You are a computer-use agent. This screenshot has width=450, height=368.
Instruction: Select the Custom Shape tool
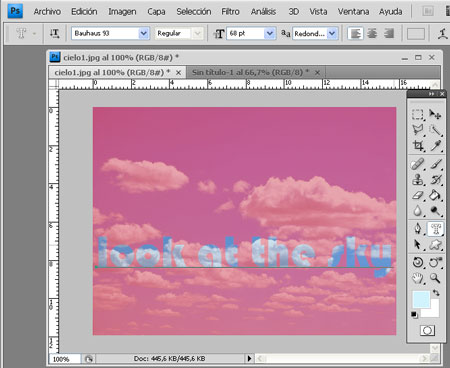tap(435, 244)
